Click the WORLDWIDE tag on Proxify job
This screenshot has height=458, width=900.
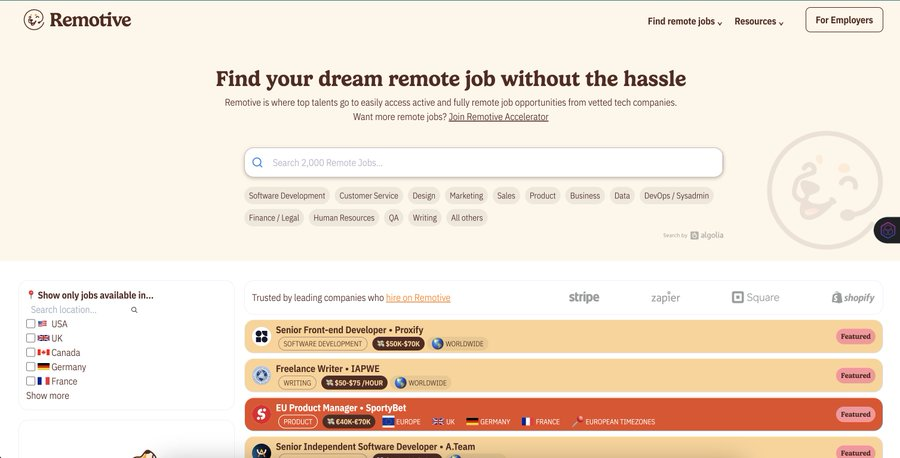[x=459, y=344]
